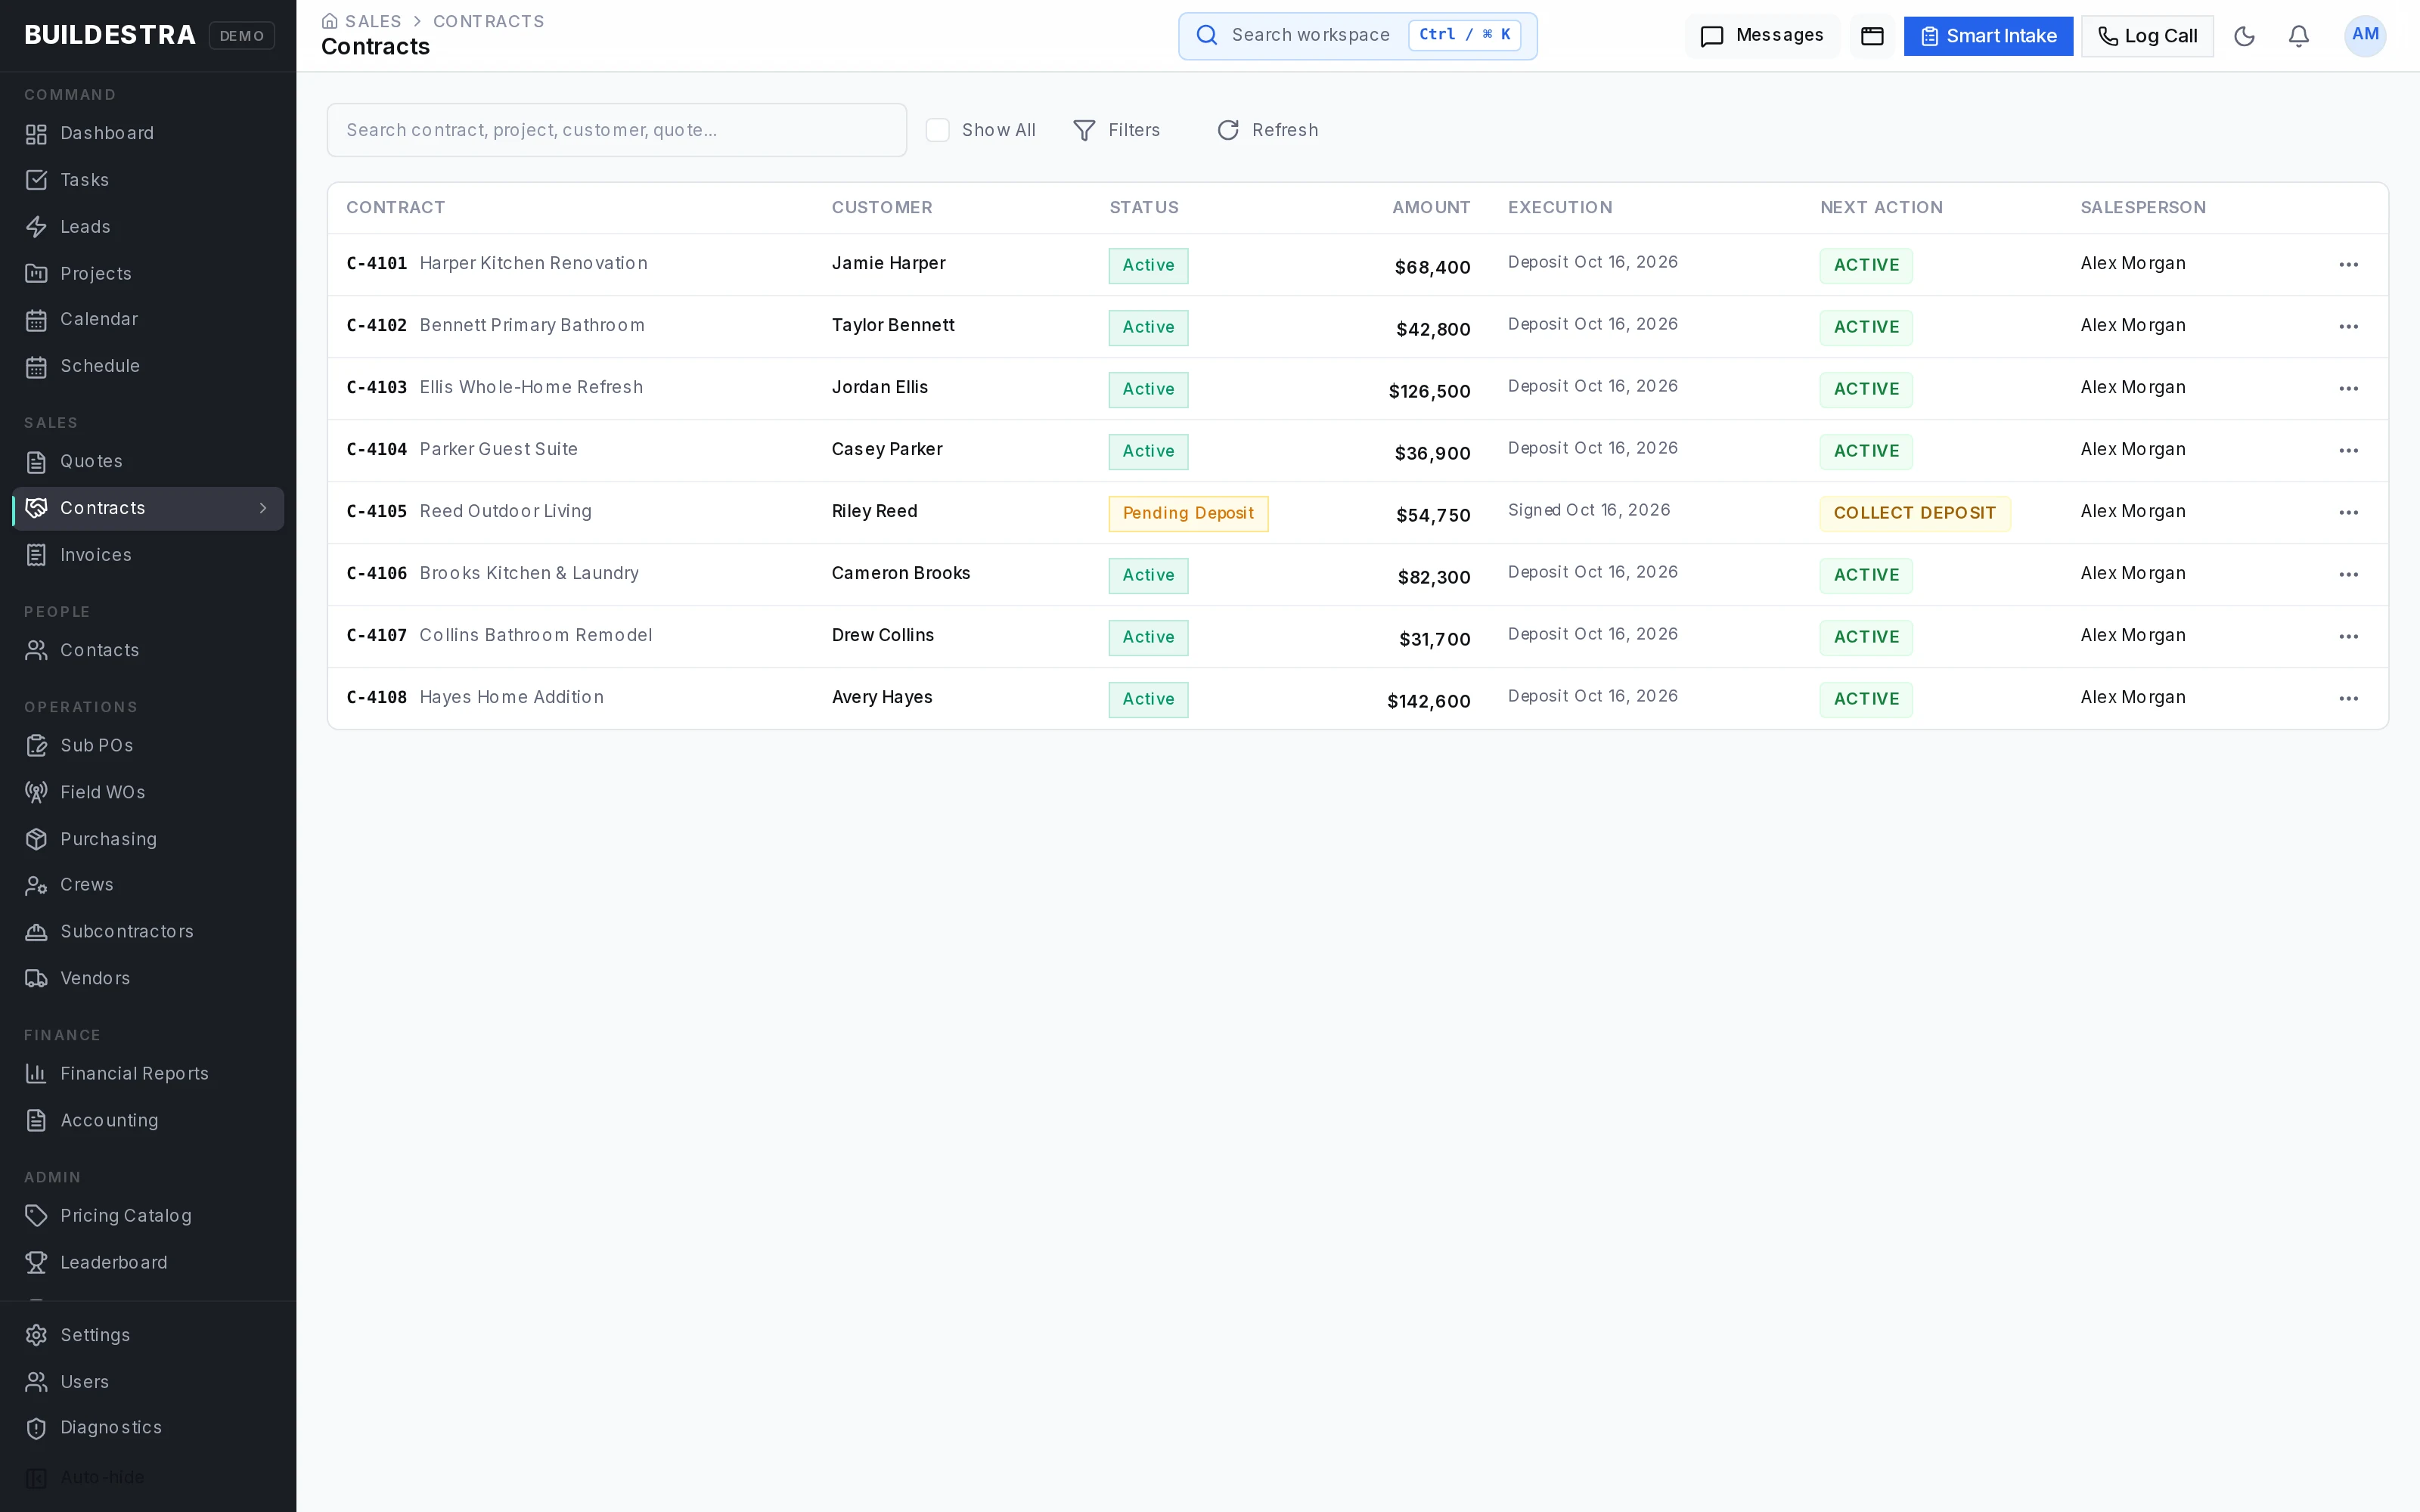This screenshot has height=1512, width=2420.
Task: Click customer name Cameron Brooks
Action: click(x=900, y=573)
